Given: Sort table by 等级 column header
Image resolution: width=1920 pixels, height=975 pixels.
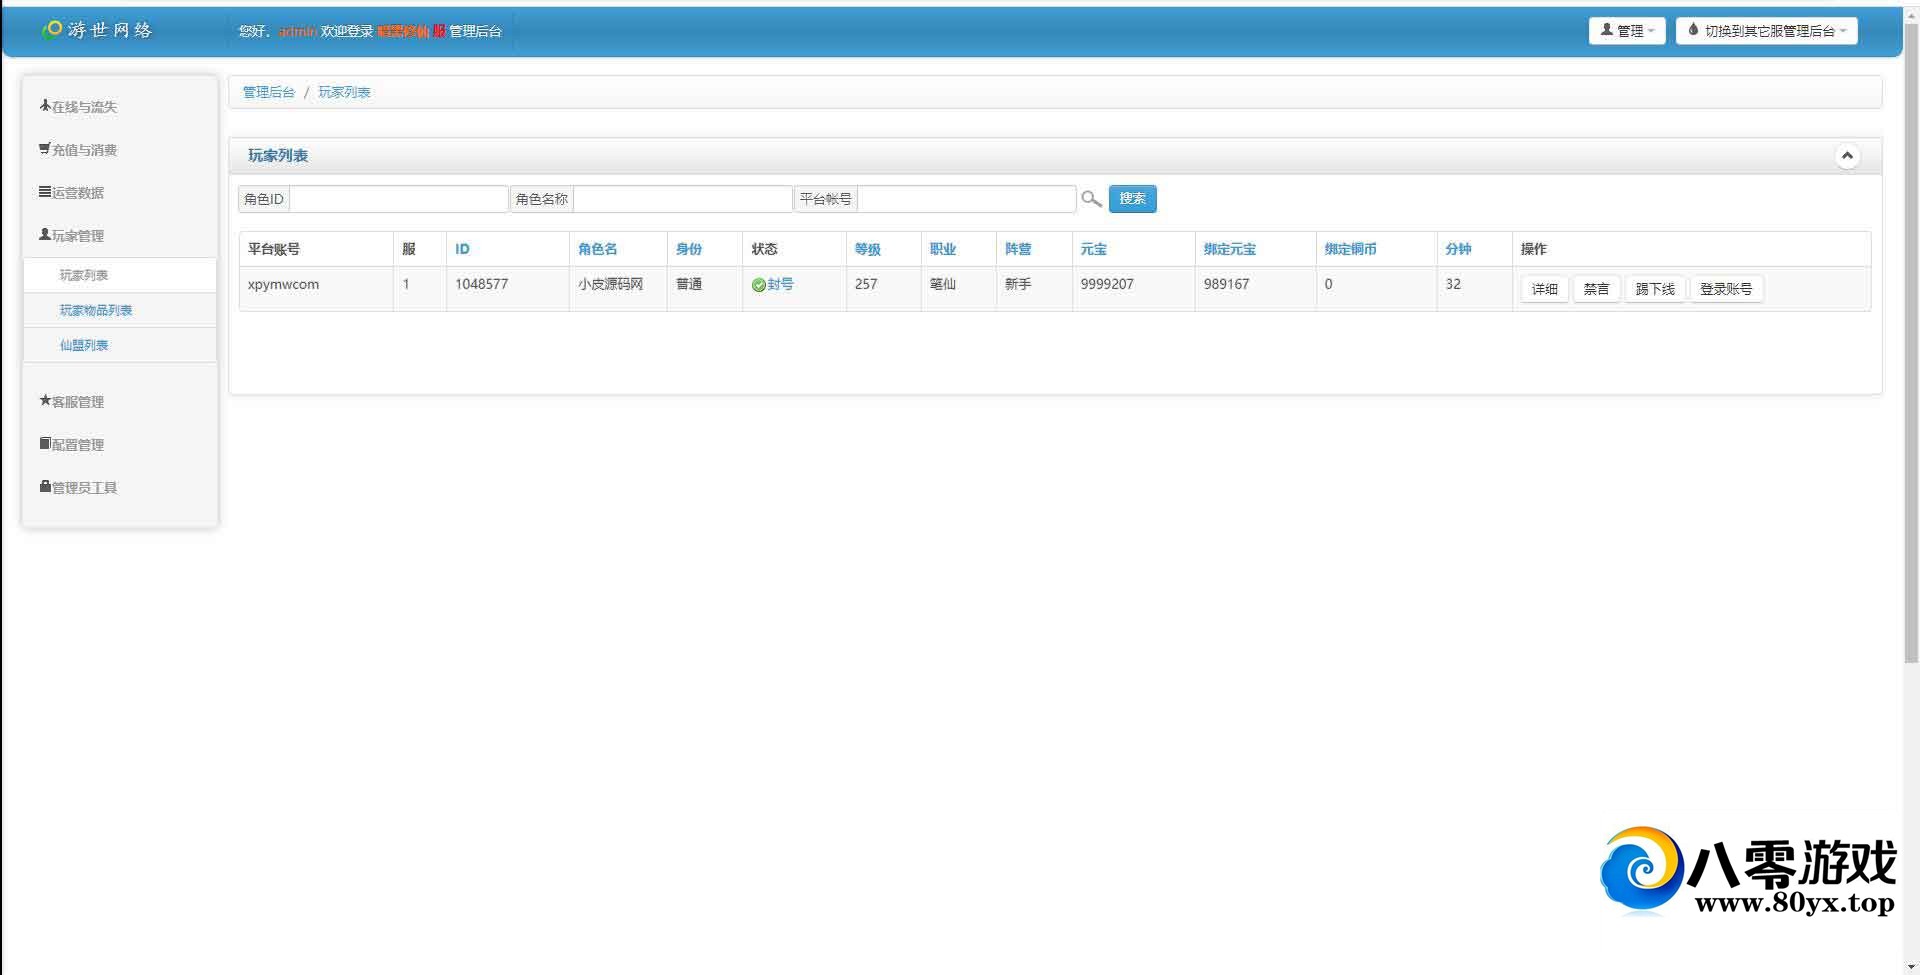Looking at the screenshot, I should click(868, 249).
